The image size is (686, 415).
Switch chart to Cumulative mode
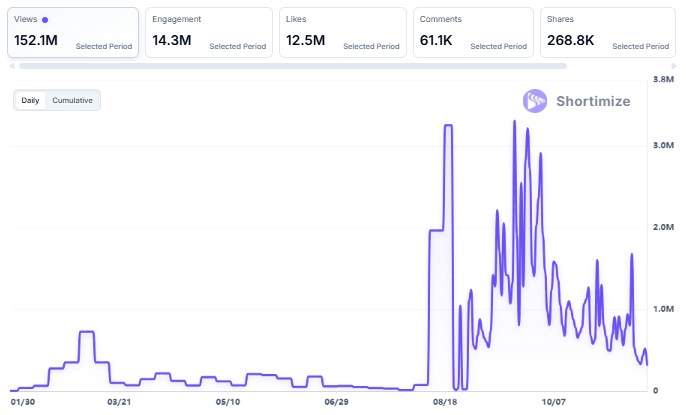(73, 100)
